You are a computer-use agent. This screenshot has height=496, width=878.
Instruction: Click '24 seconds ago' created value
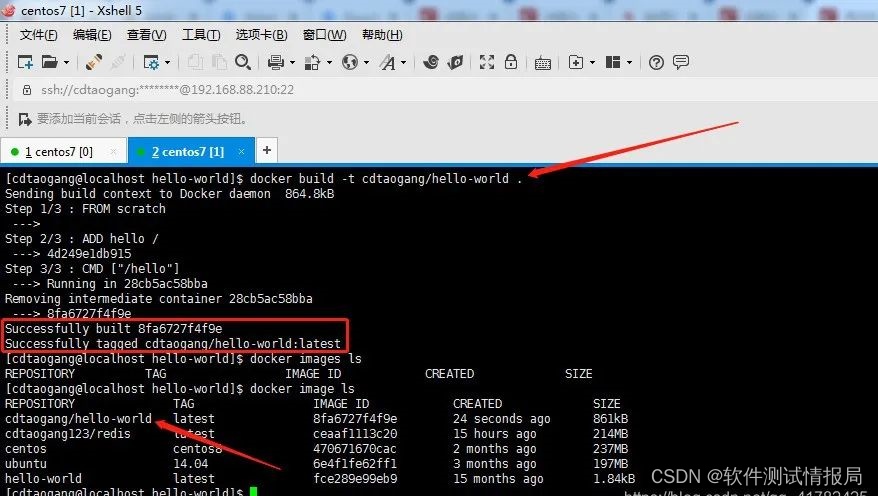(x=502, y=419)
